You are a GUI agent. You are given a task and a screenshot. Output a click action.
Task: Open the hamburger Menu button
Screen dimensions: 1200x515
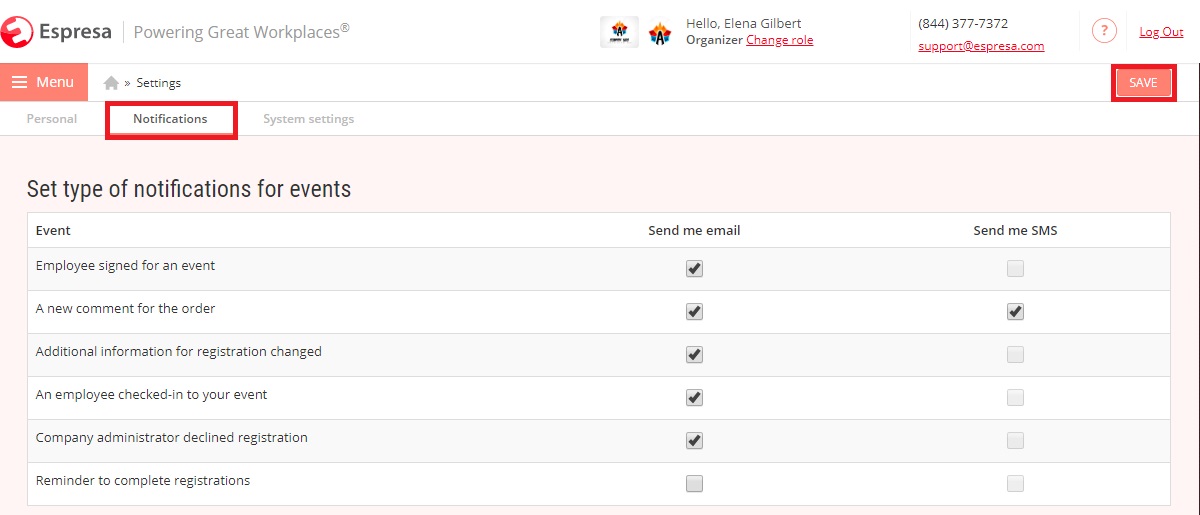(44, 82)
